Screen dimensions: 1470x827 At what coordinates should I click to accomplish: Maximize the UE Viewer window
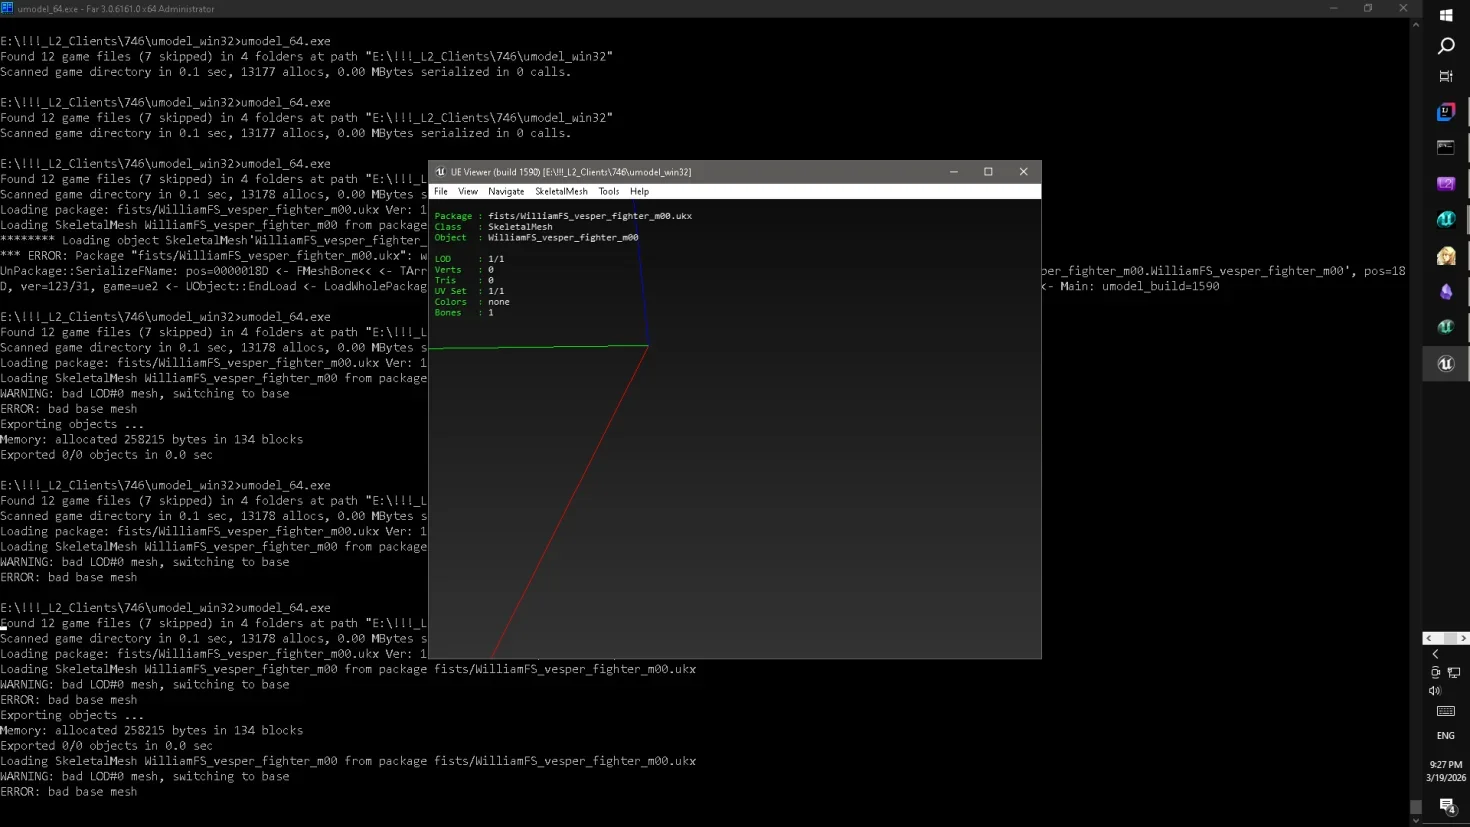pos(988,172)
